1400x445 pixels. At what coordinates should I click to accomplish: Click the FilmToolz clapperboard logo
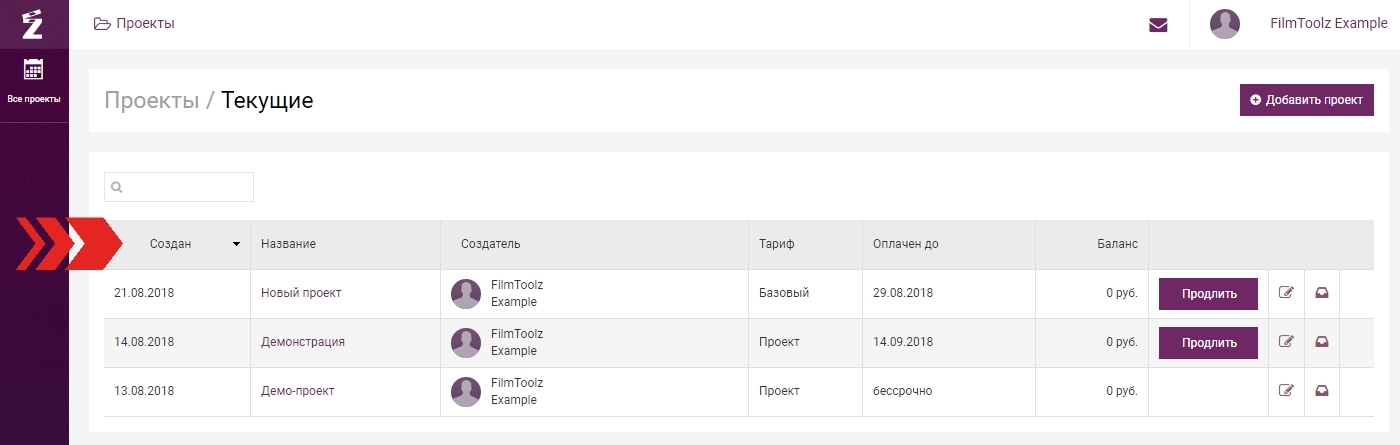point(33,24)
